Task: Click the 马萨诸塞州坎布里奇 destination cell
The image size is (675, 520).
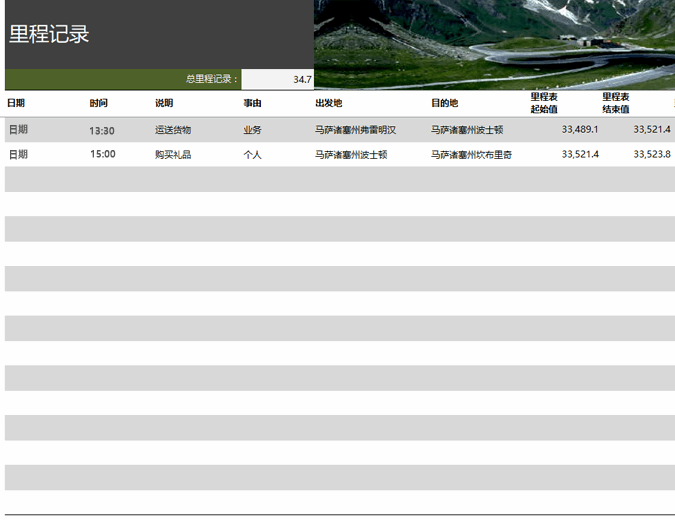Action: pyautogui.click(x=472, y=155)
